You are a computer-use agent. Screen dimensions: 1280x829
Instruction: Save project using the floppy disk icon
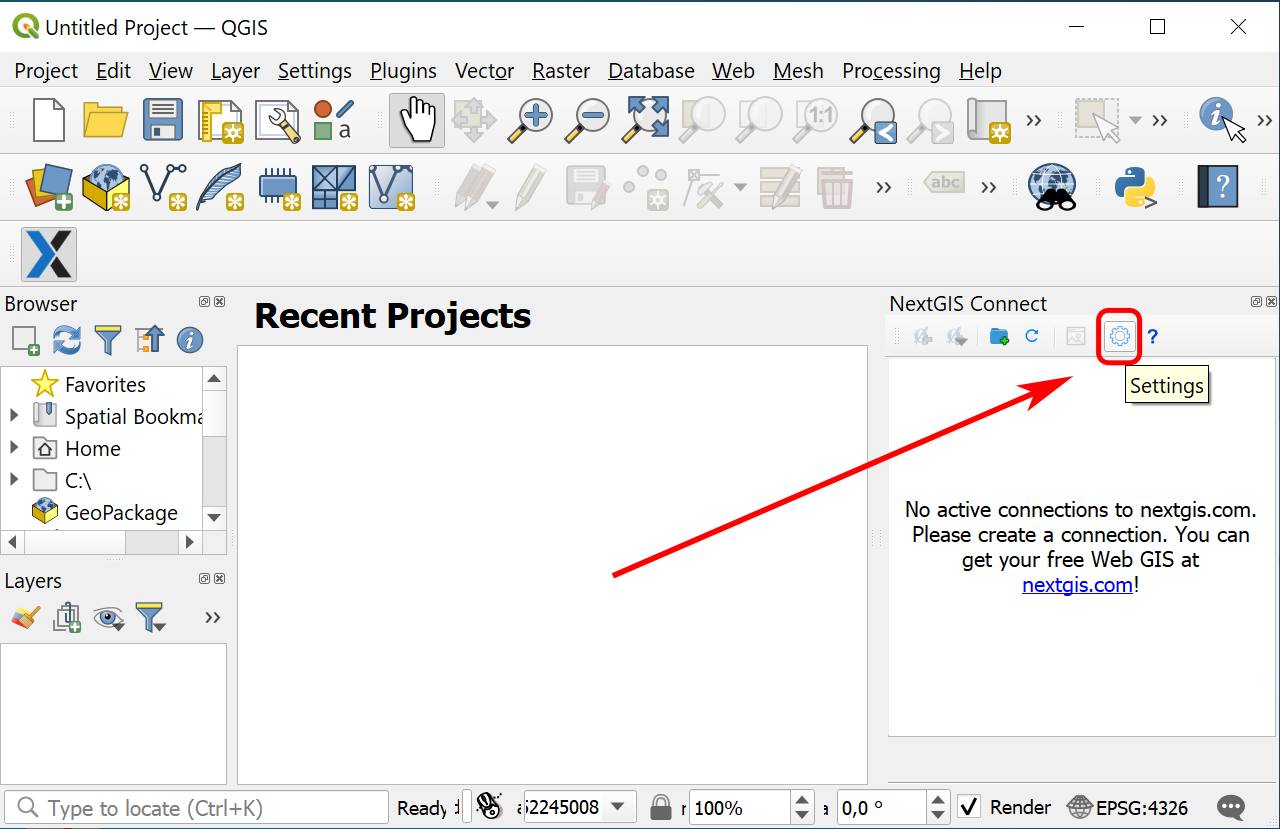tap(162, 120)
